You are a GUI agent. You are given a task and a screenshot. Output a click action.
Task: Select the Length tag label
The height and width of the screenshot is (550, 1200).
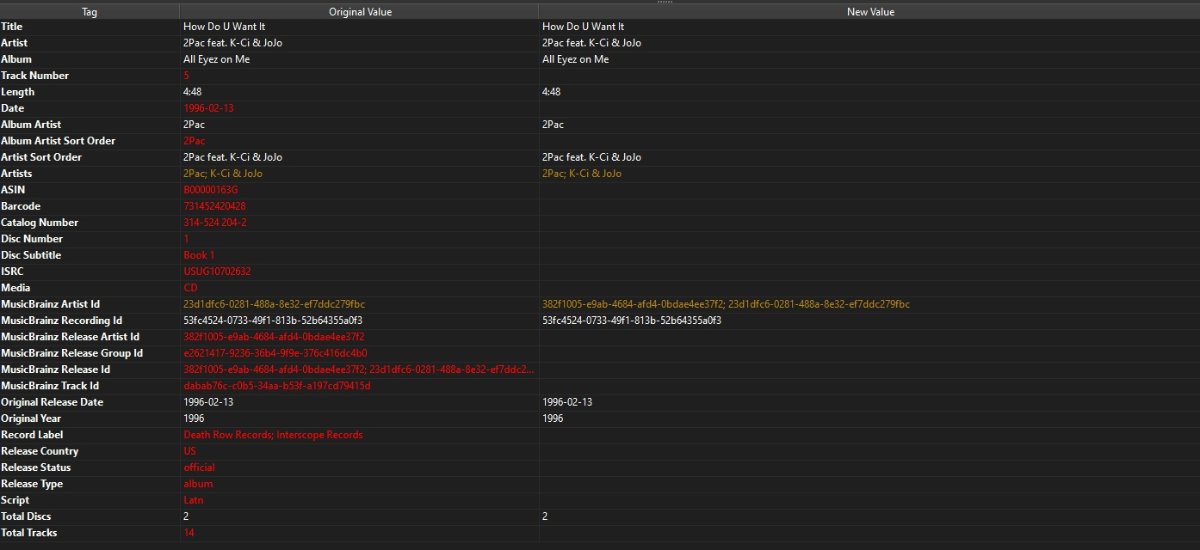click(x=17, y=92)
